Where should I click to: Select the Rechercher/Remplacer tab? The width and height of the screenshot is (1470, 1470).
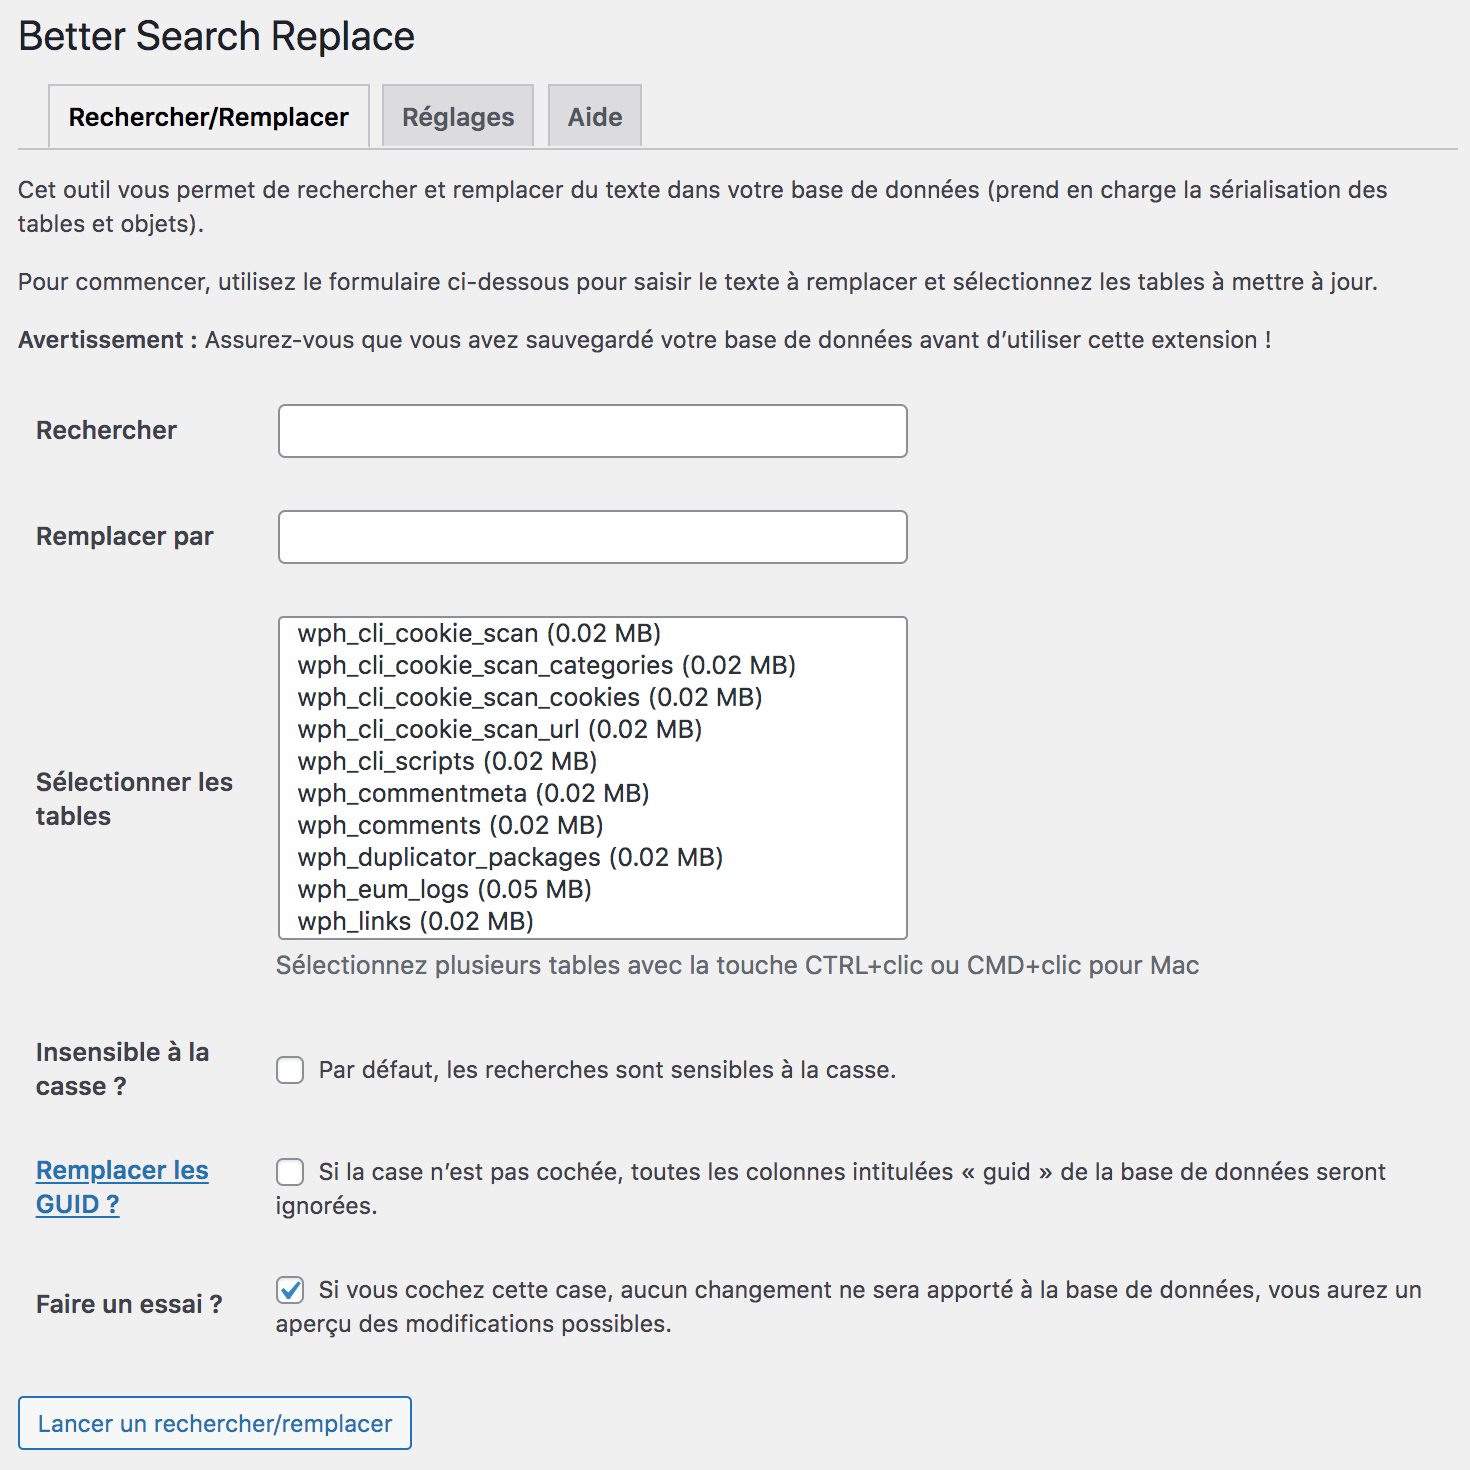[208, 116]
